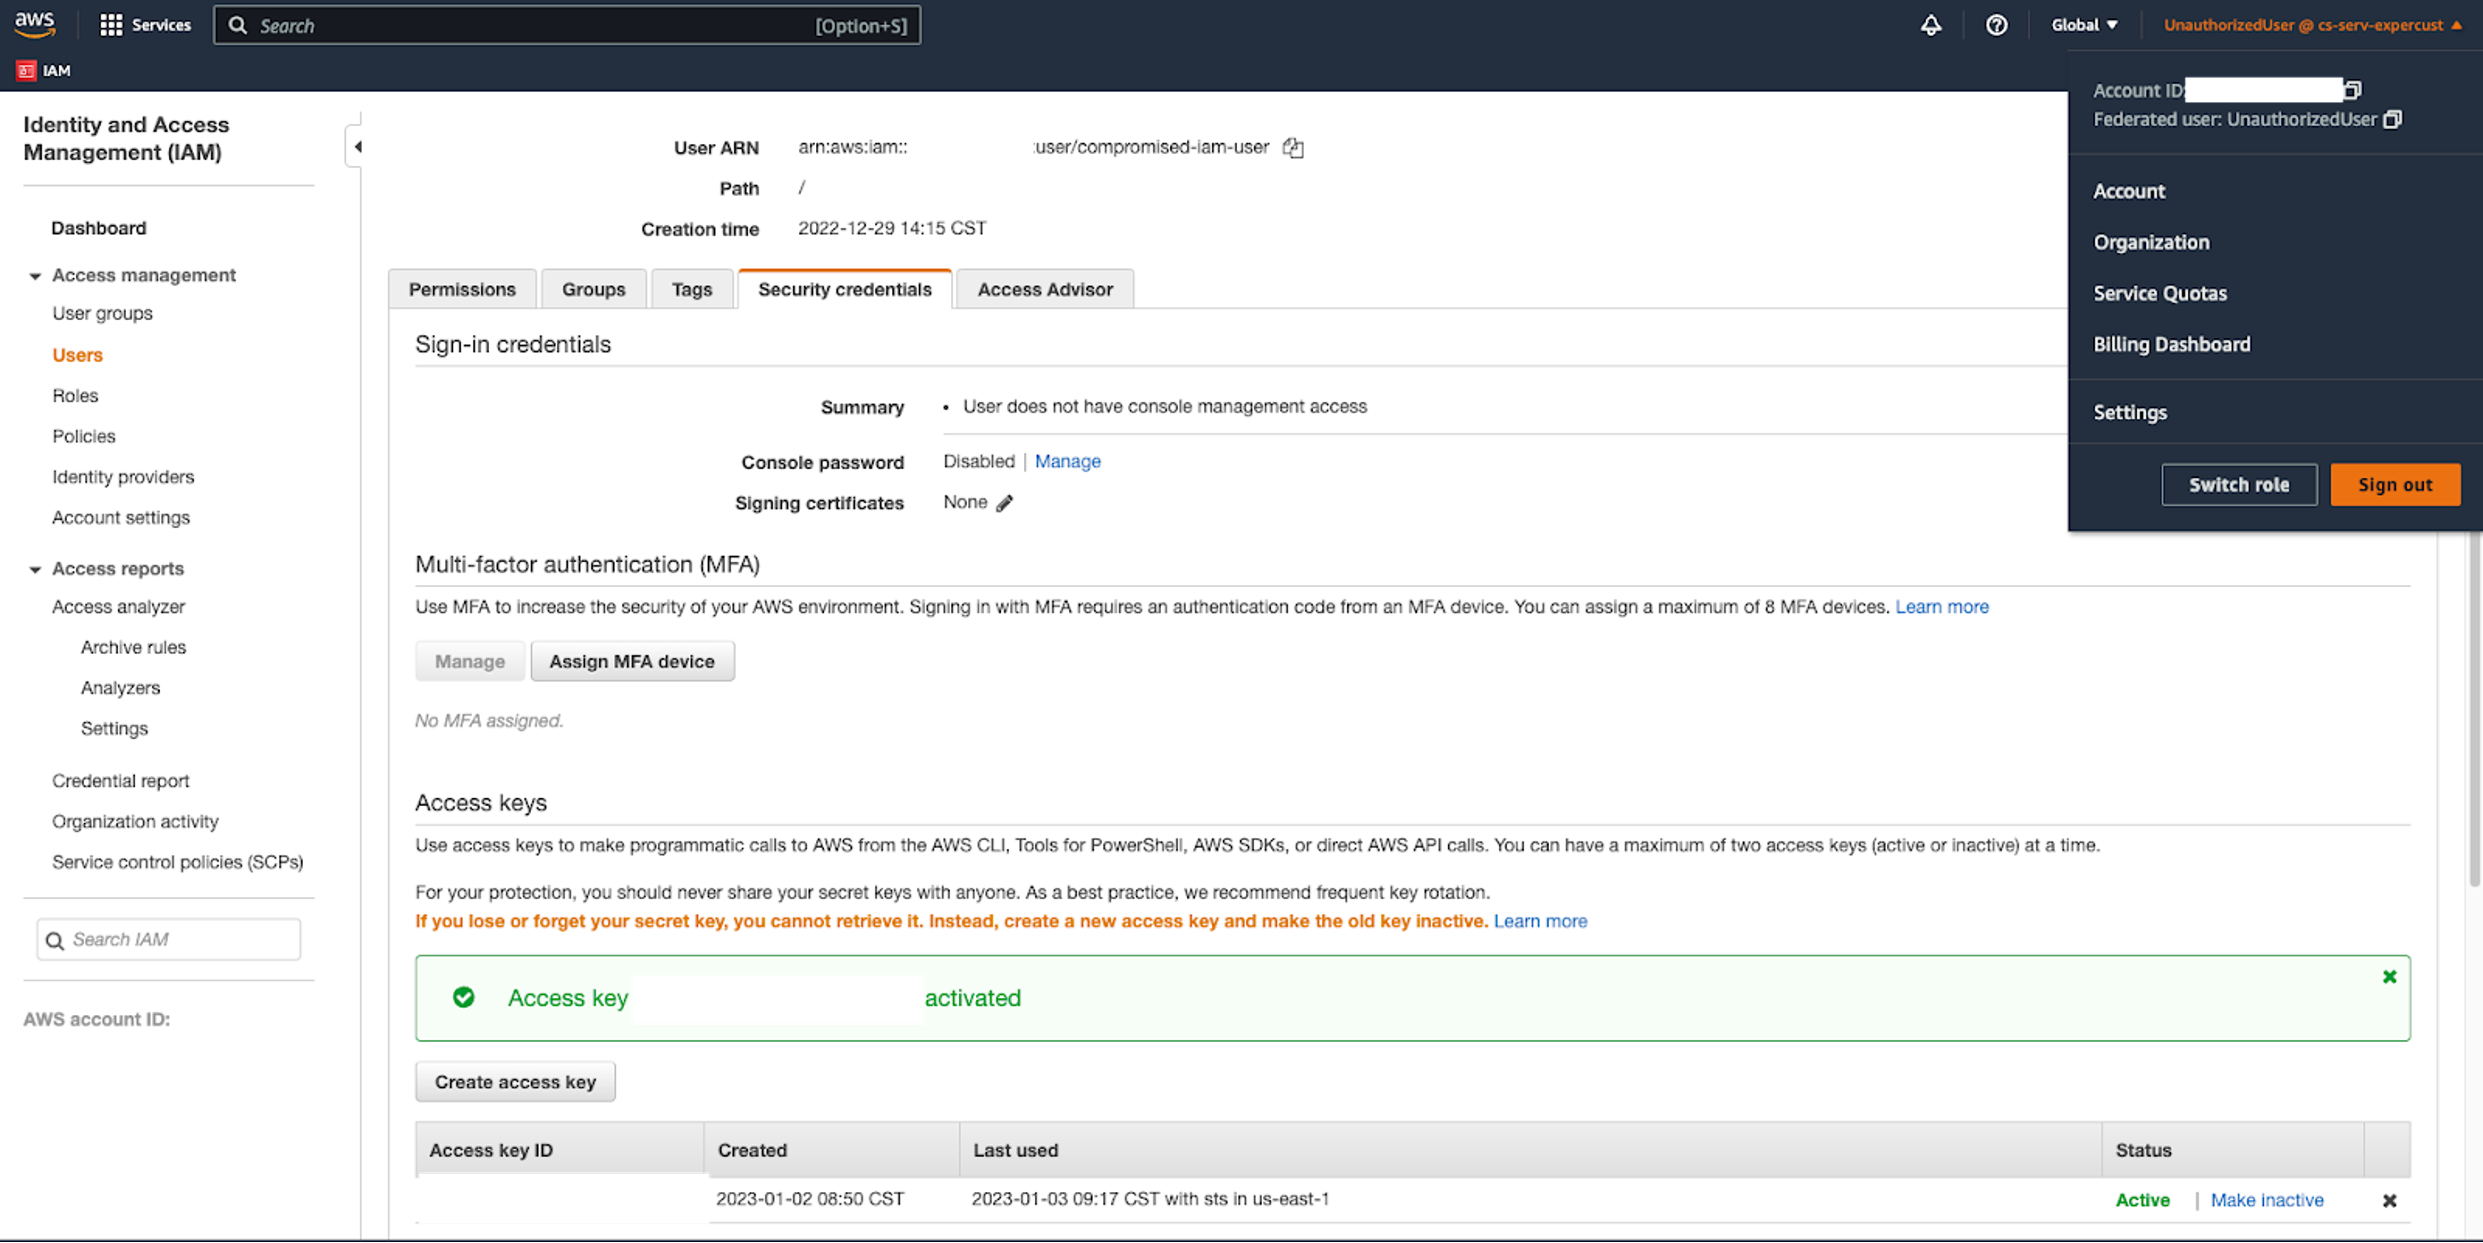Click the orange Sign out button
2483x1243 pixels.
[2395, 485]
